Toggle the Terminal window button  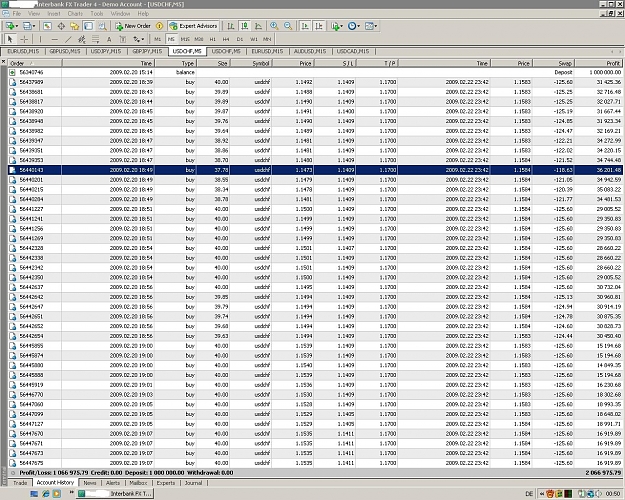88,26
